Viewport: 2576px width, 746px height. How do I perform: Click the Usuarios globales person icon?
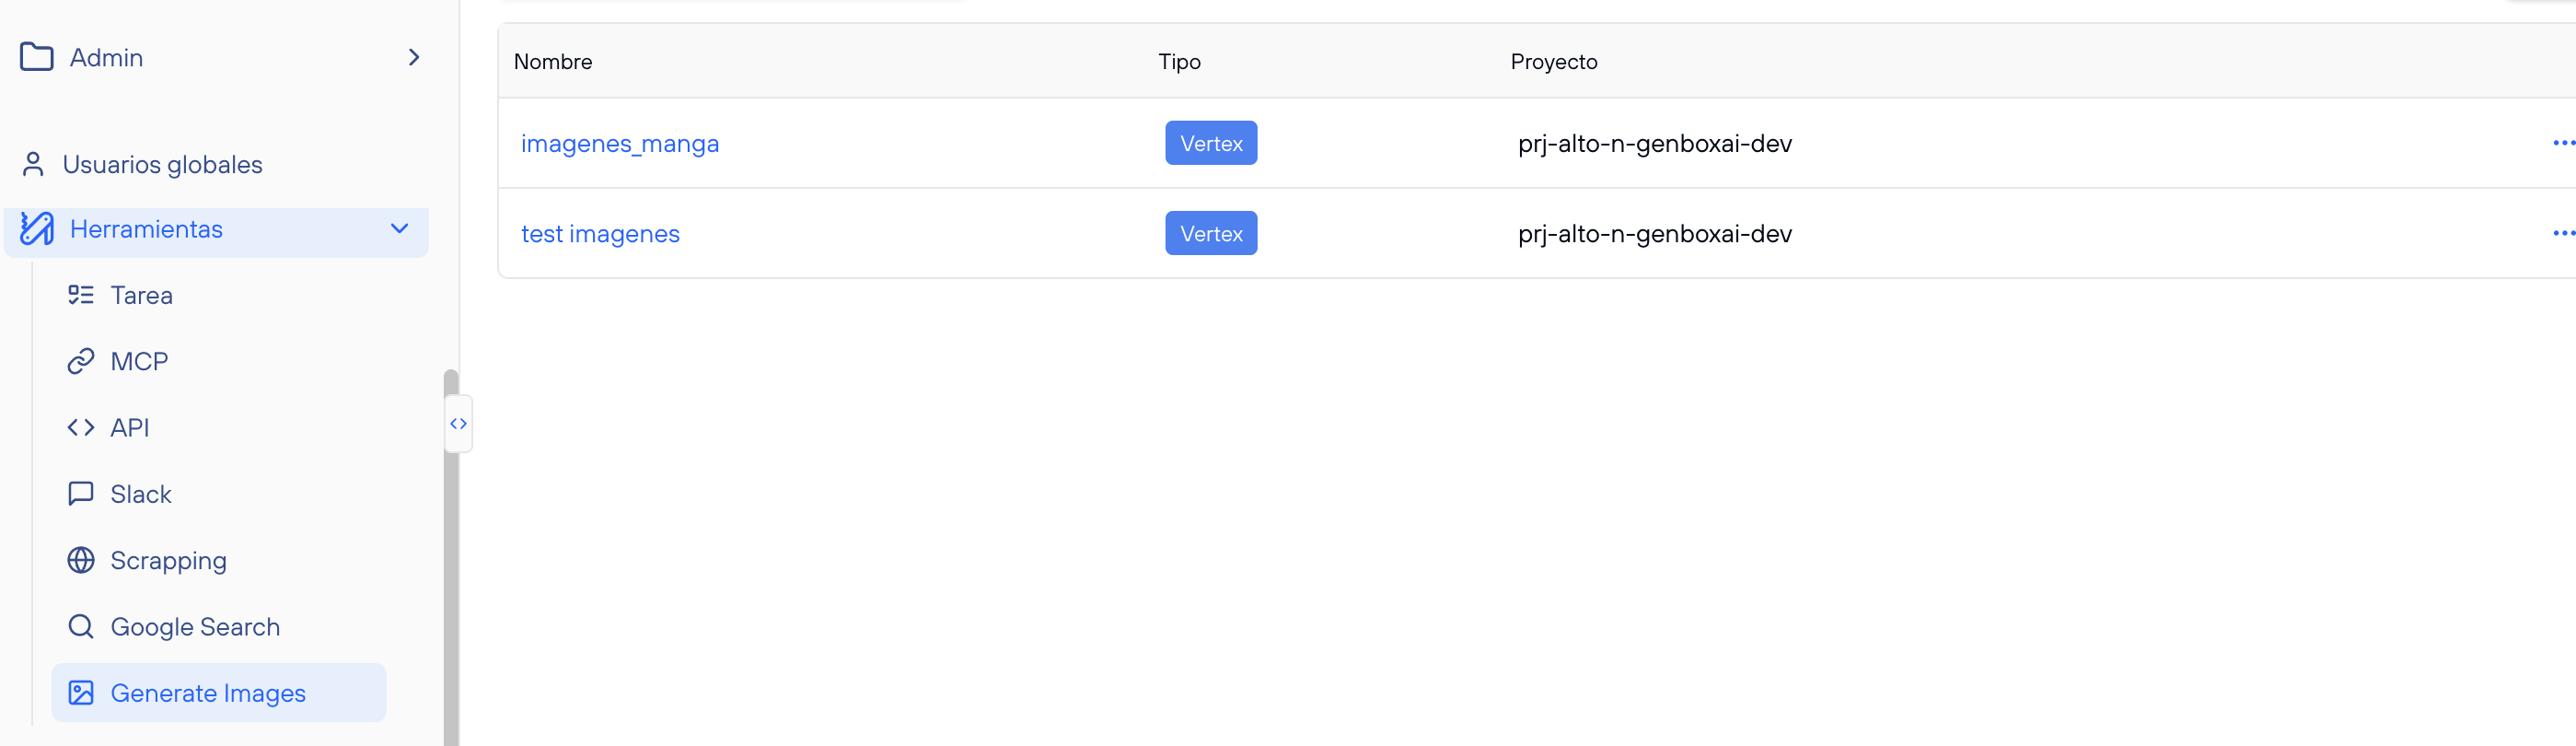pyautogui.click(x=33, y=164)
